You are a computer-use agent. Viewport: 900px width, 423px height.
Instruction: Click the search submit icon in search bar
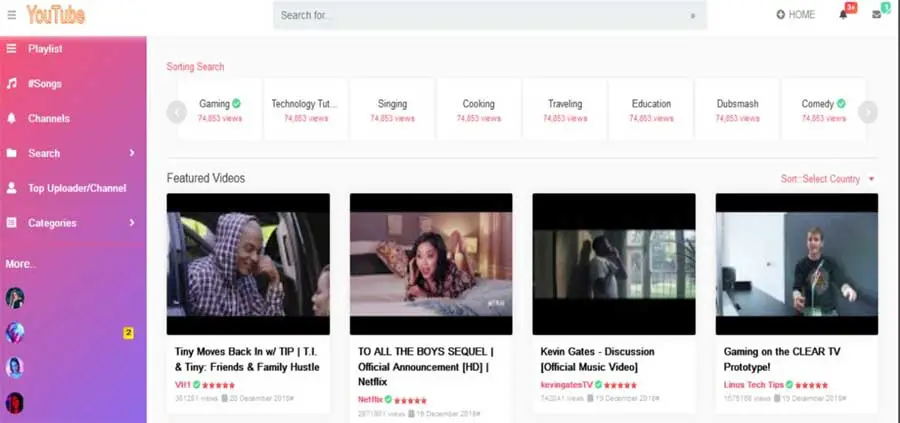[x=692, y=15]
